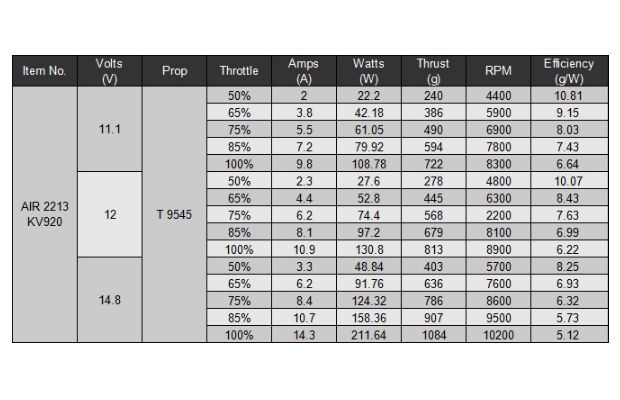
Task: Click the Item No. column header
Action: tap(45, 71)
